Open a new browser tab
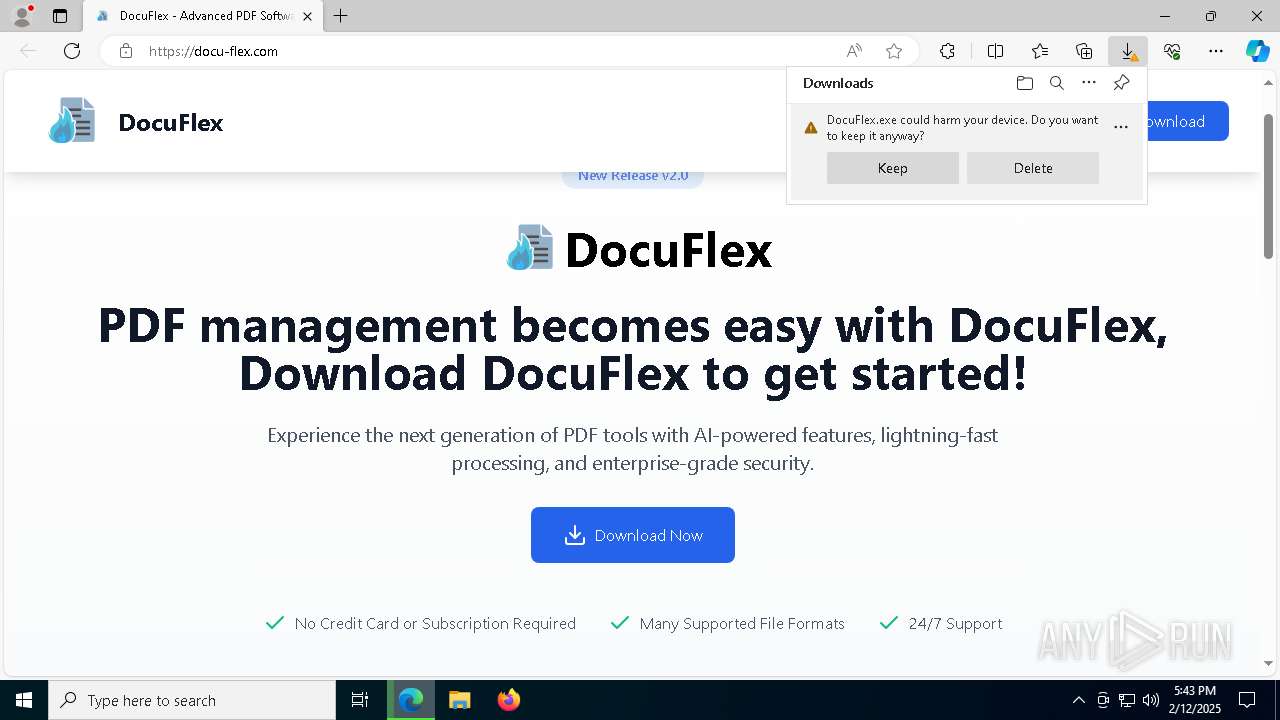The image size is (1280, 720). (341, 16)
